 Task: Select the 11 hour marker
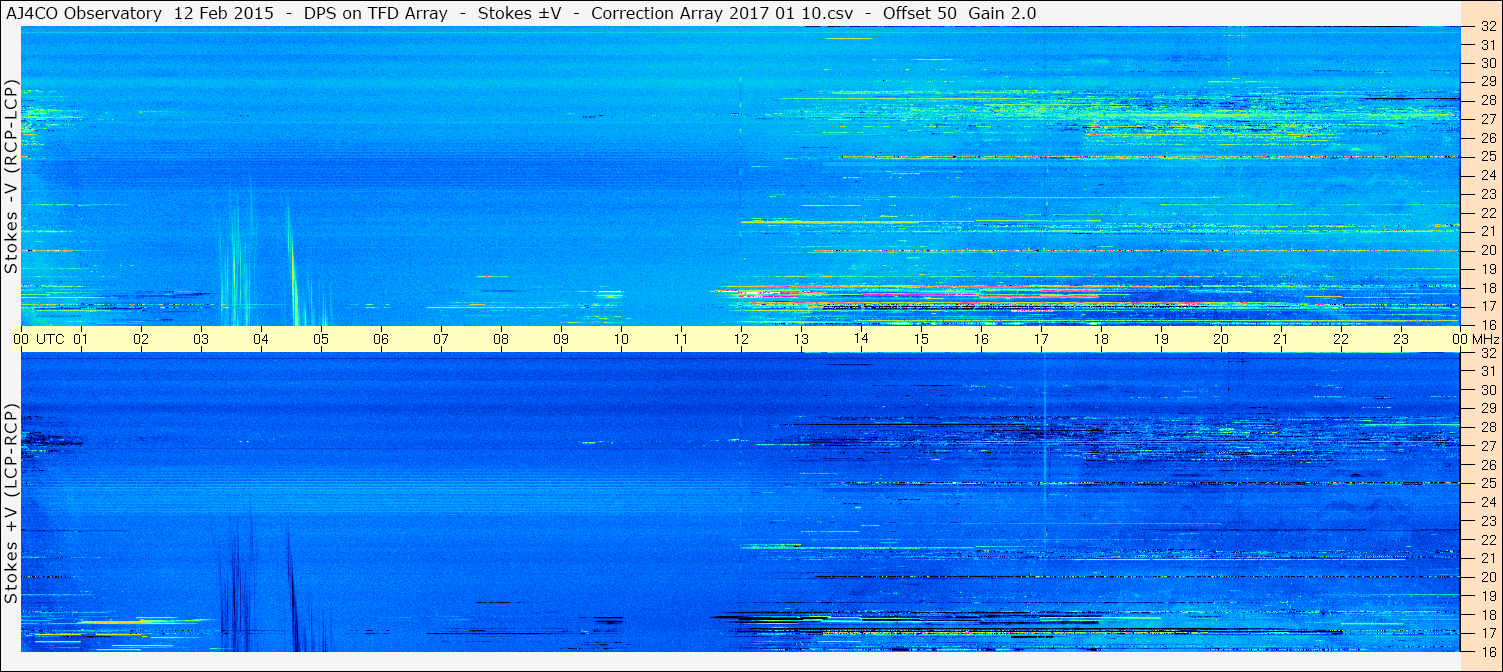click(681, 339)
